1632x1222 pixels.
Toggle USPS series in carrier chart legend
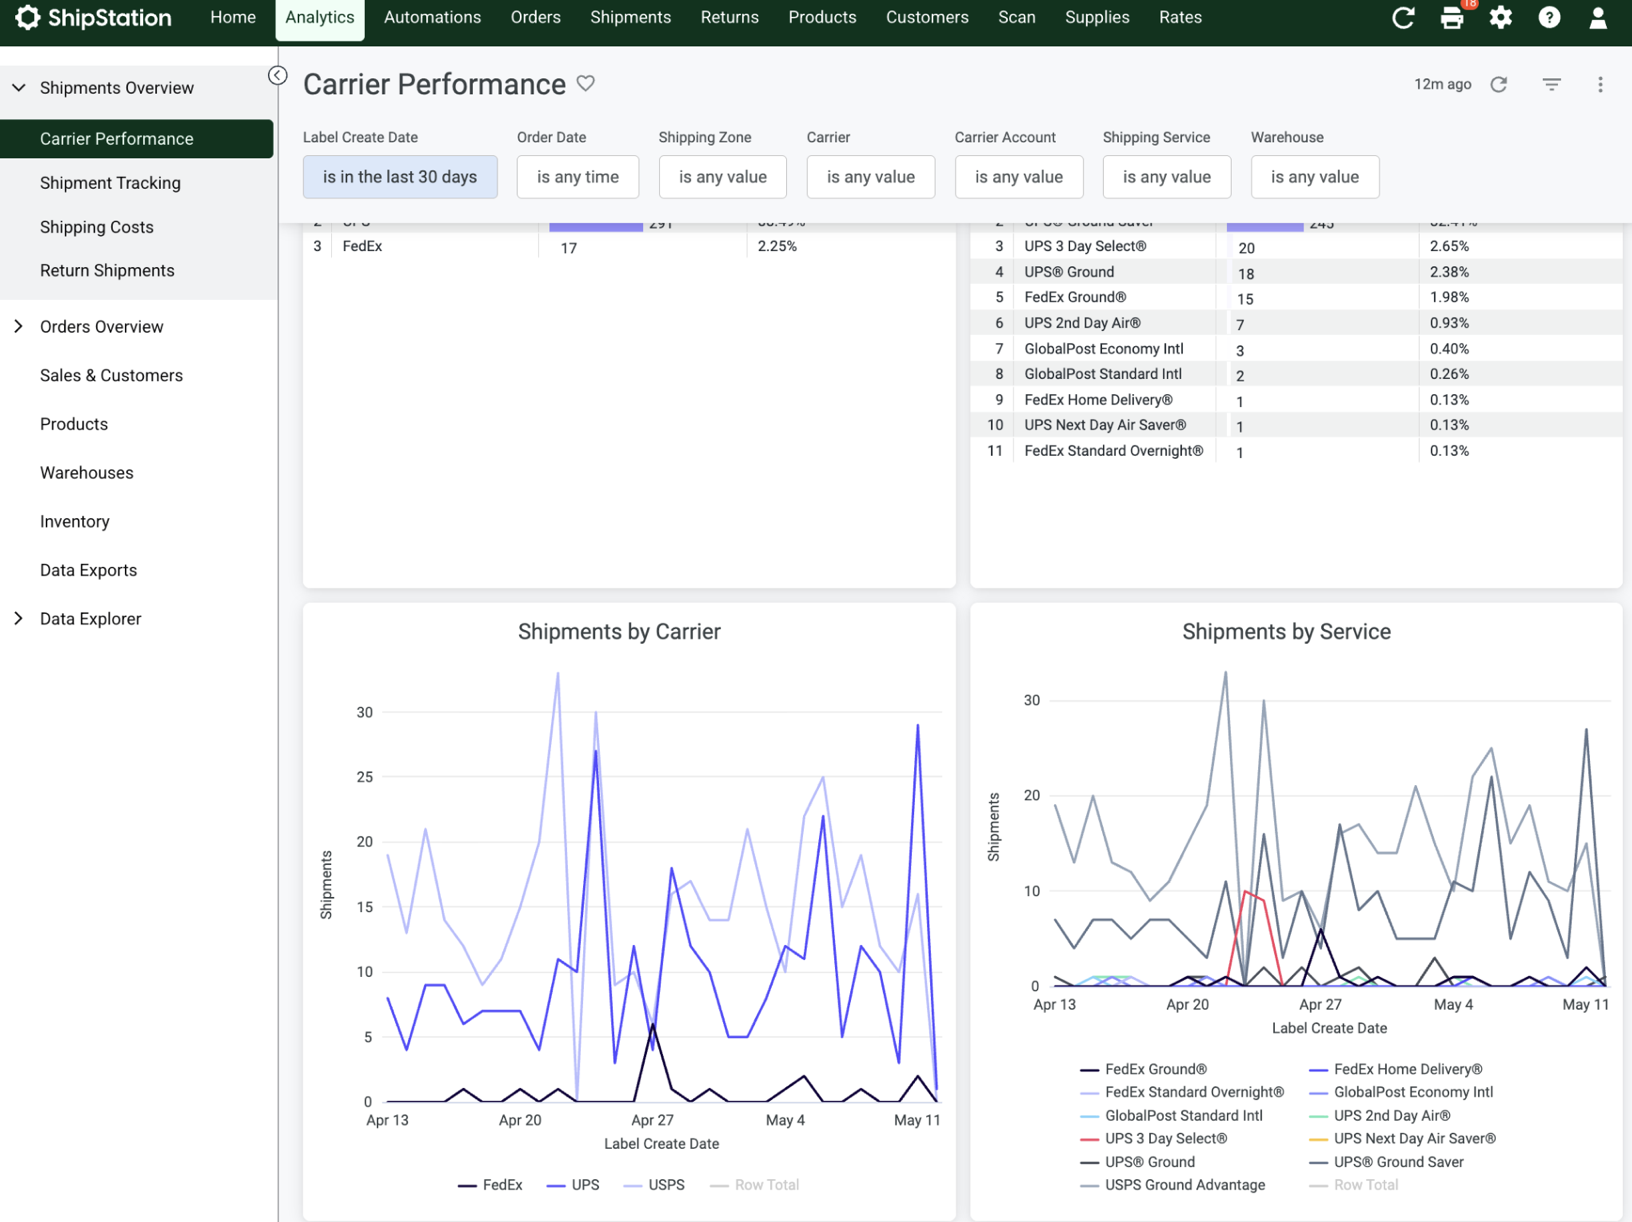click(x=654, y=1185)
